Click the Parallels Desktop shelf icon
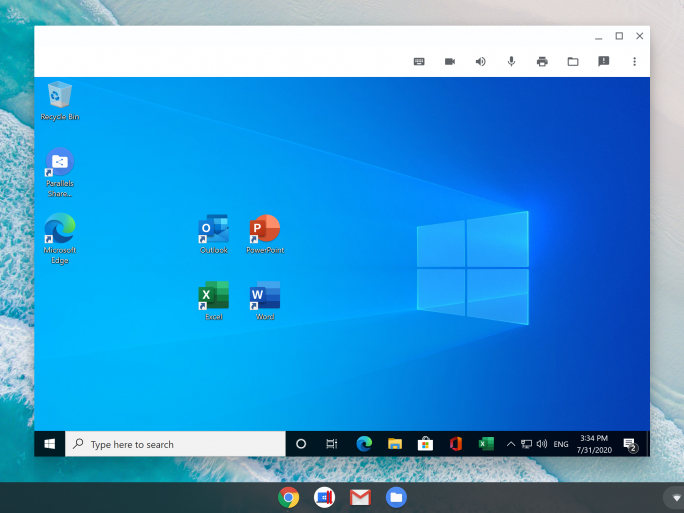Image resolution: width=684 pixels, height=513 pixels. [324, 497]
